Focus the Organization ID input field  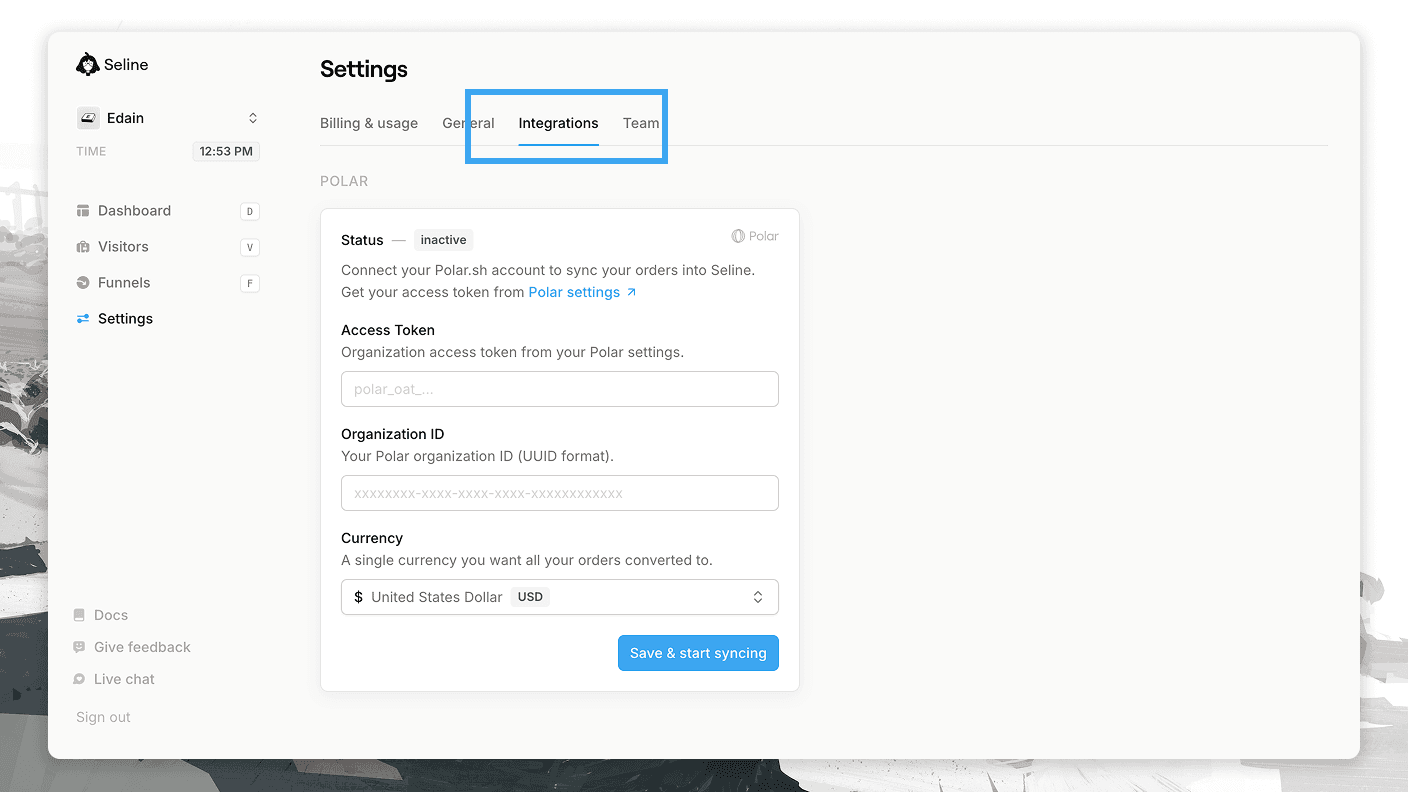point(560,493)
